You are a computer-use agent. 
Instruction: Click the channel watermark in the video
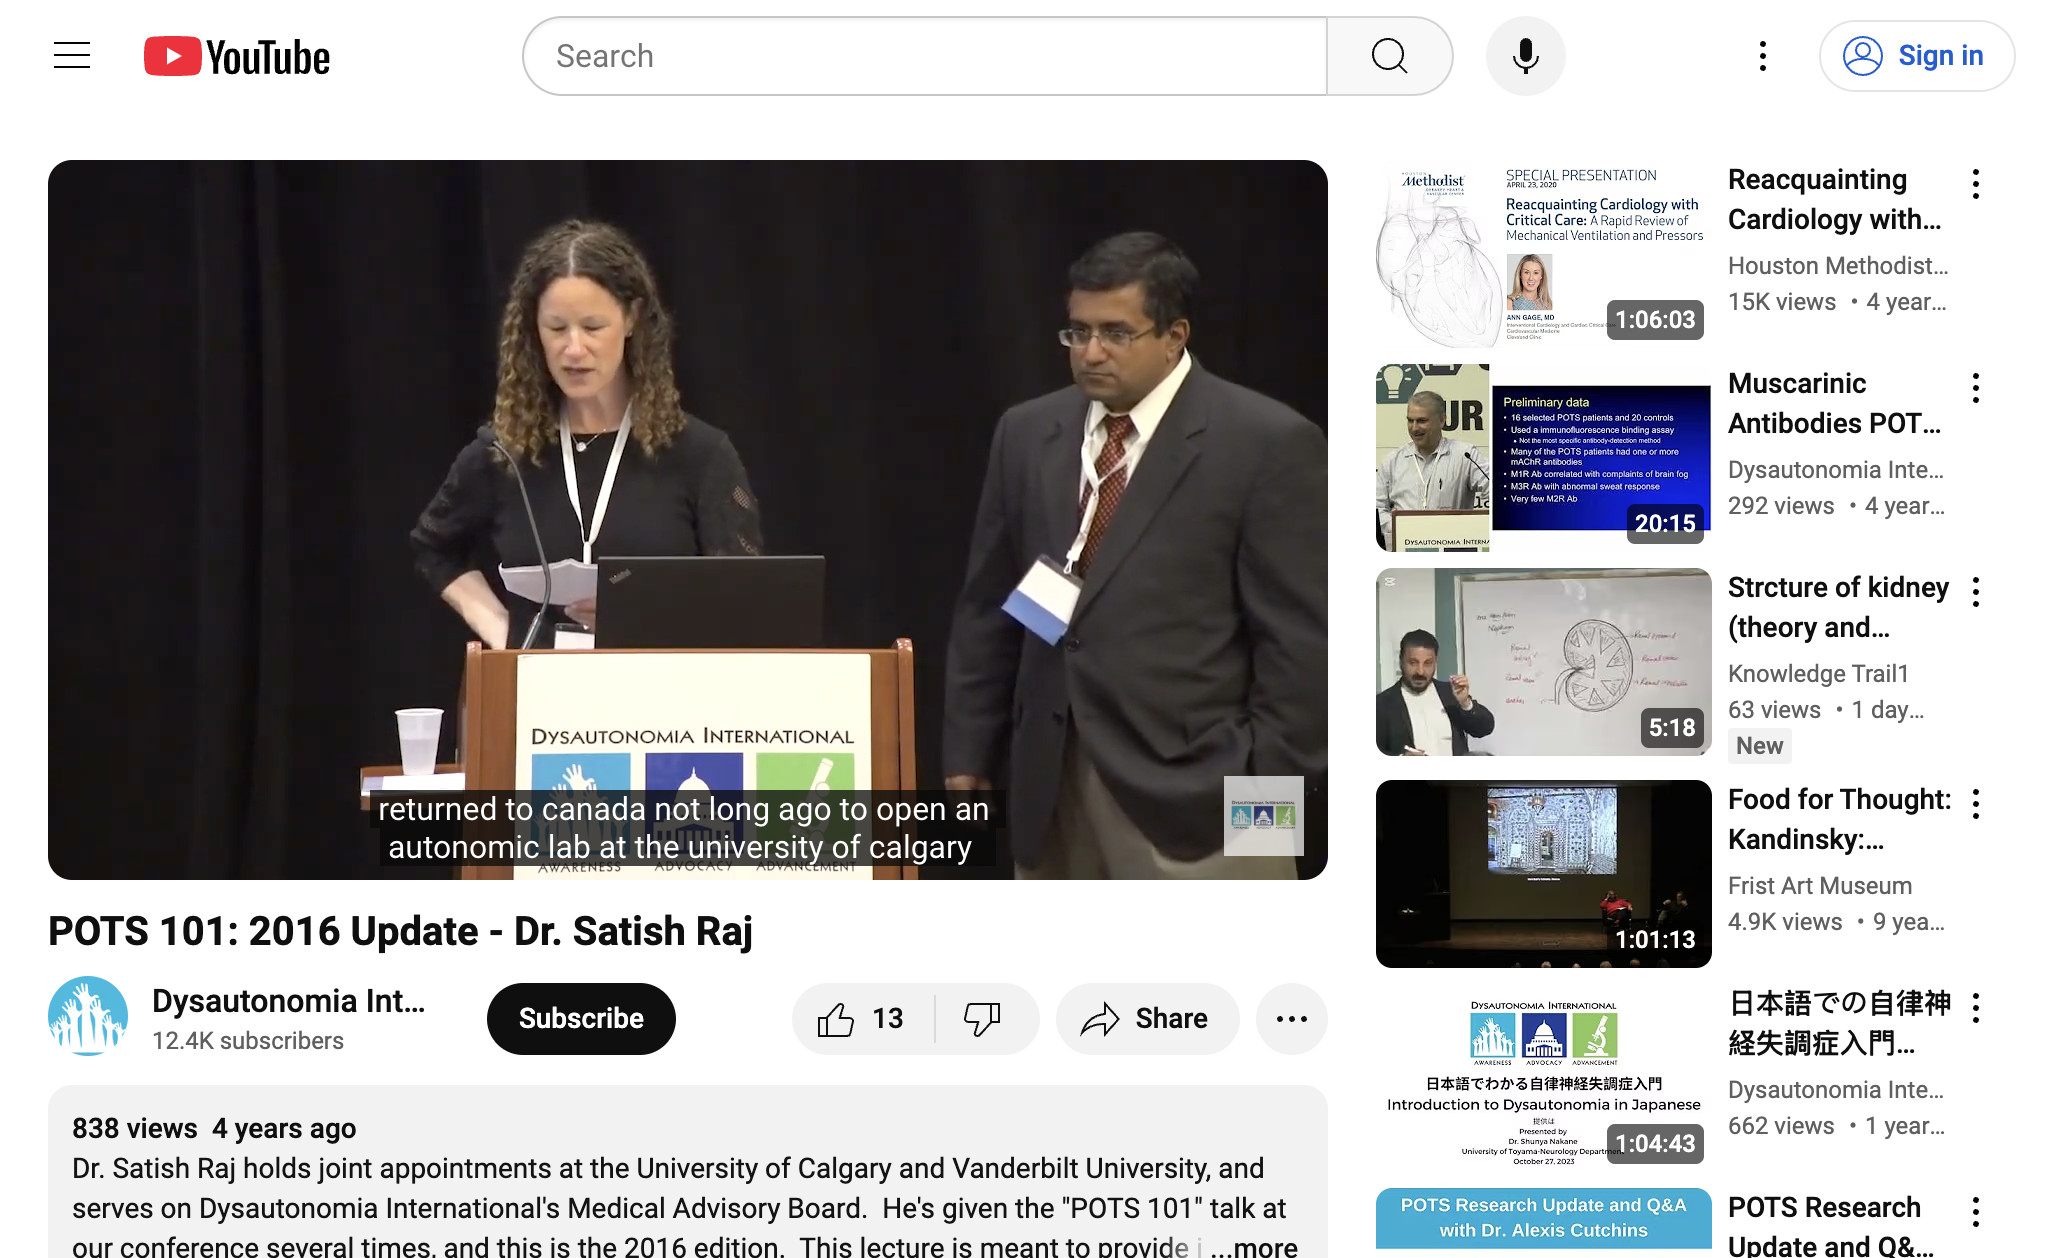tap(1263, 815)
